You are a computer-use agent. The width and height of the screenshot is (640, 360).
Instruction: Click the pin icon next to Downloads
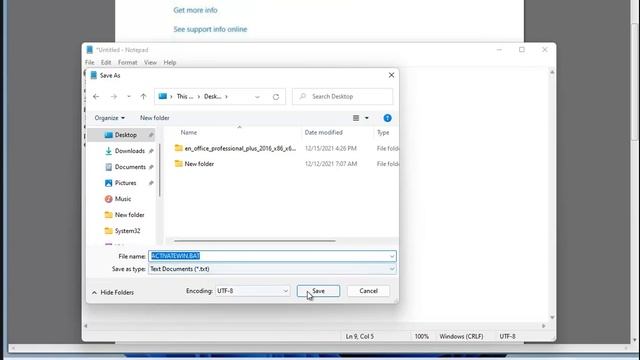151,151
